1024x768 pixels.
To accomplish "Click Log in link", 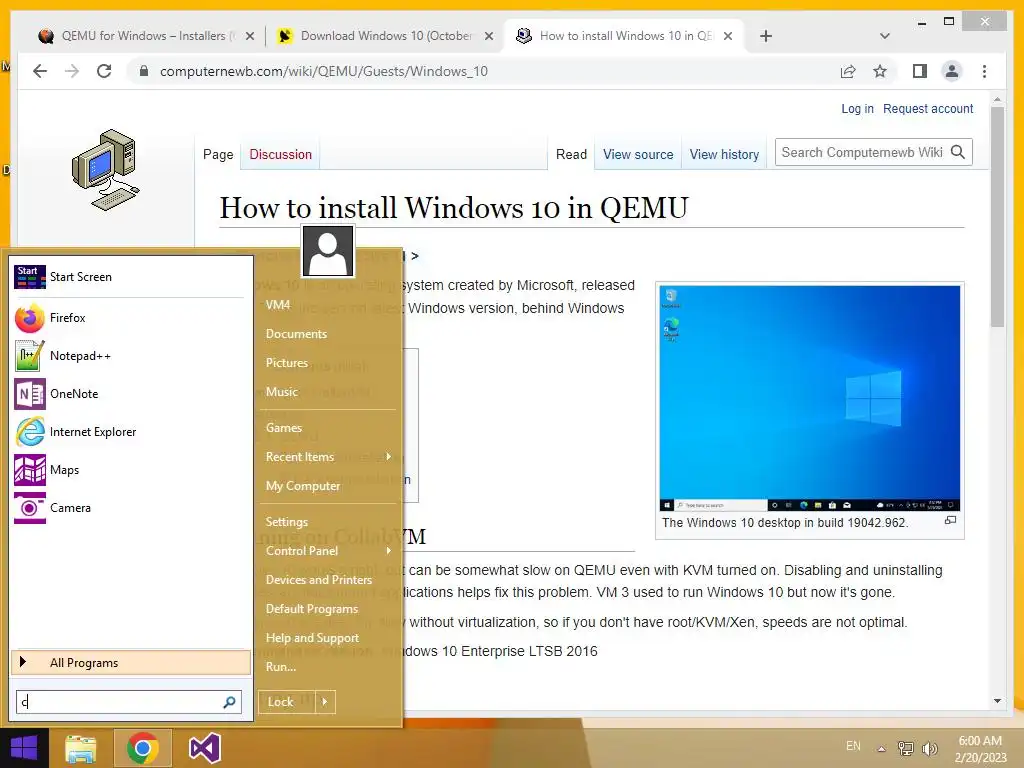I will (x=857, y=108).
